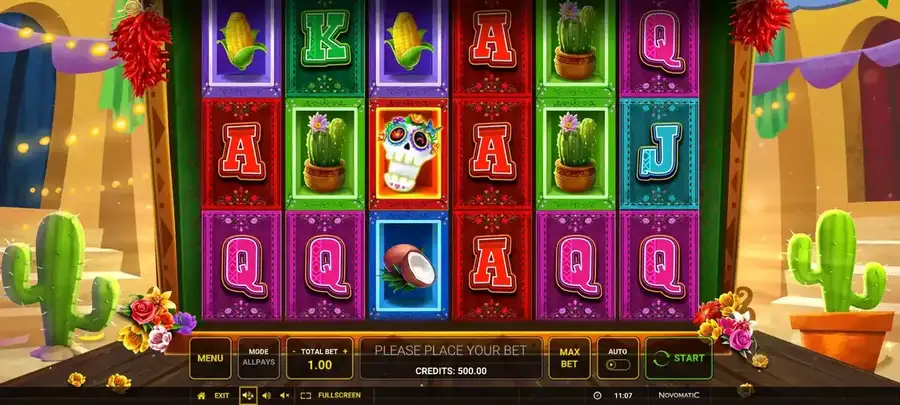Click the Novomatic logo
The image size is (900, 405).
click(x=679, y=395)
